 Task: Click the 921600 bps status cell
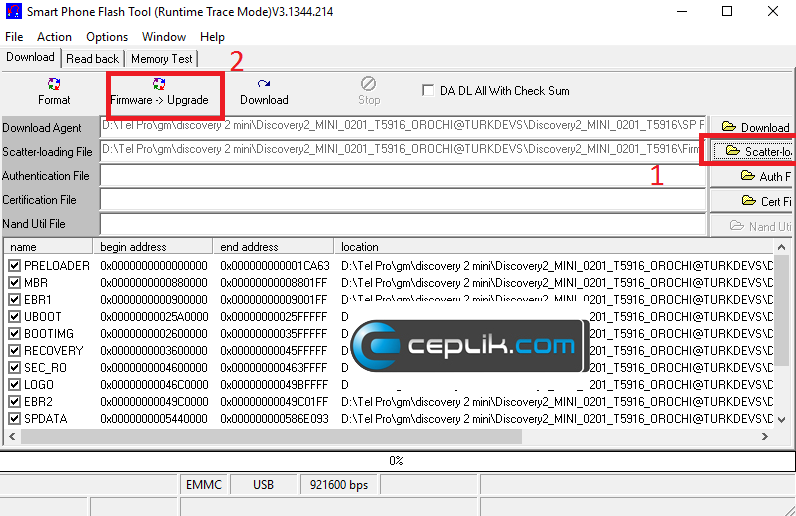point(339,485)
